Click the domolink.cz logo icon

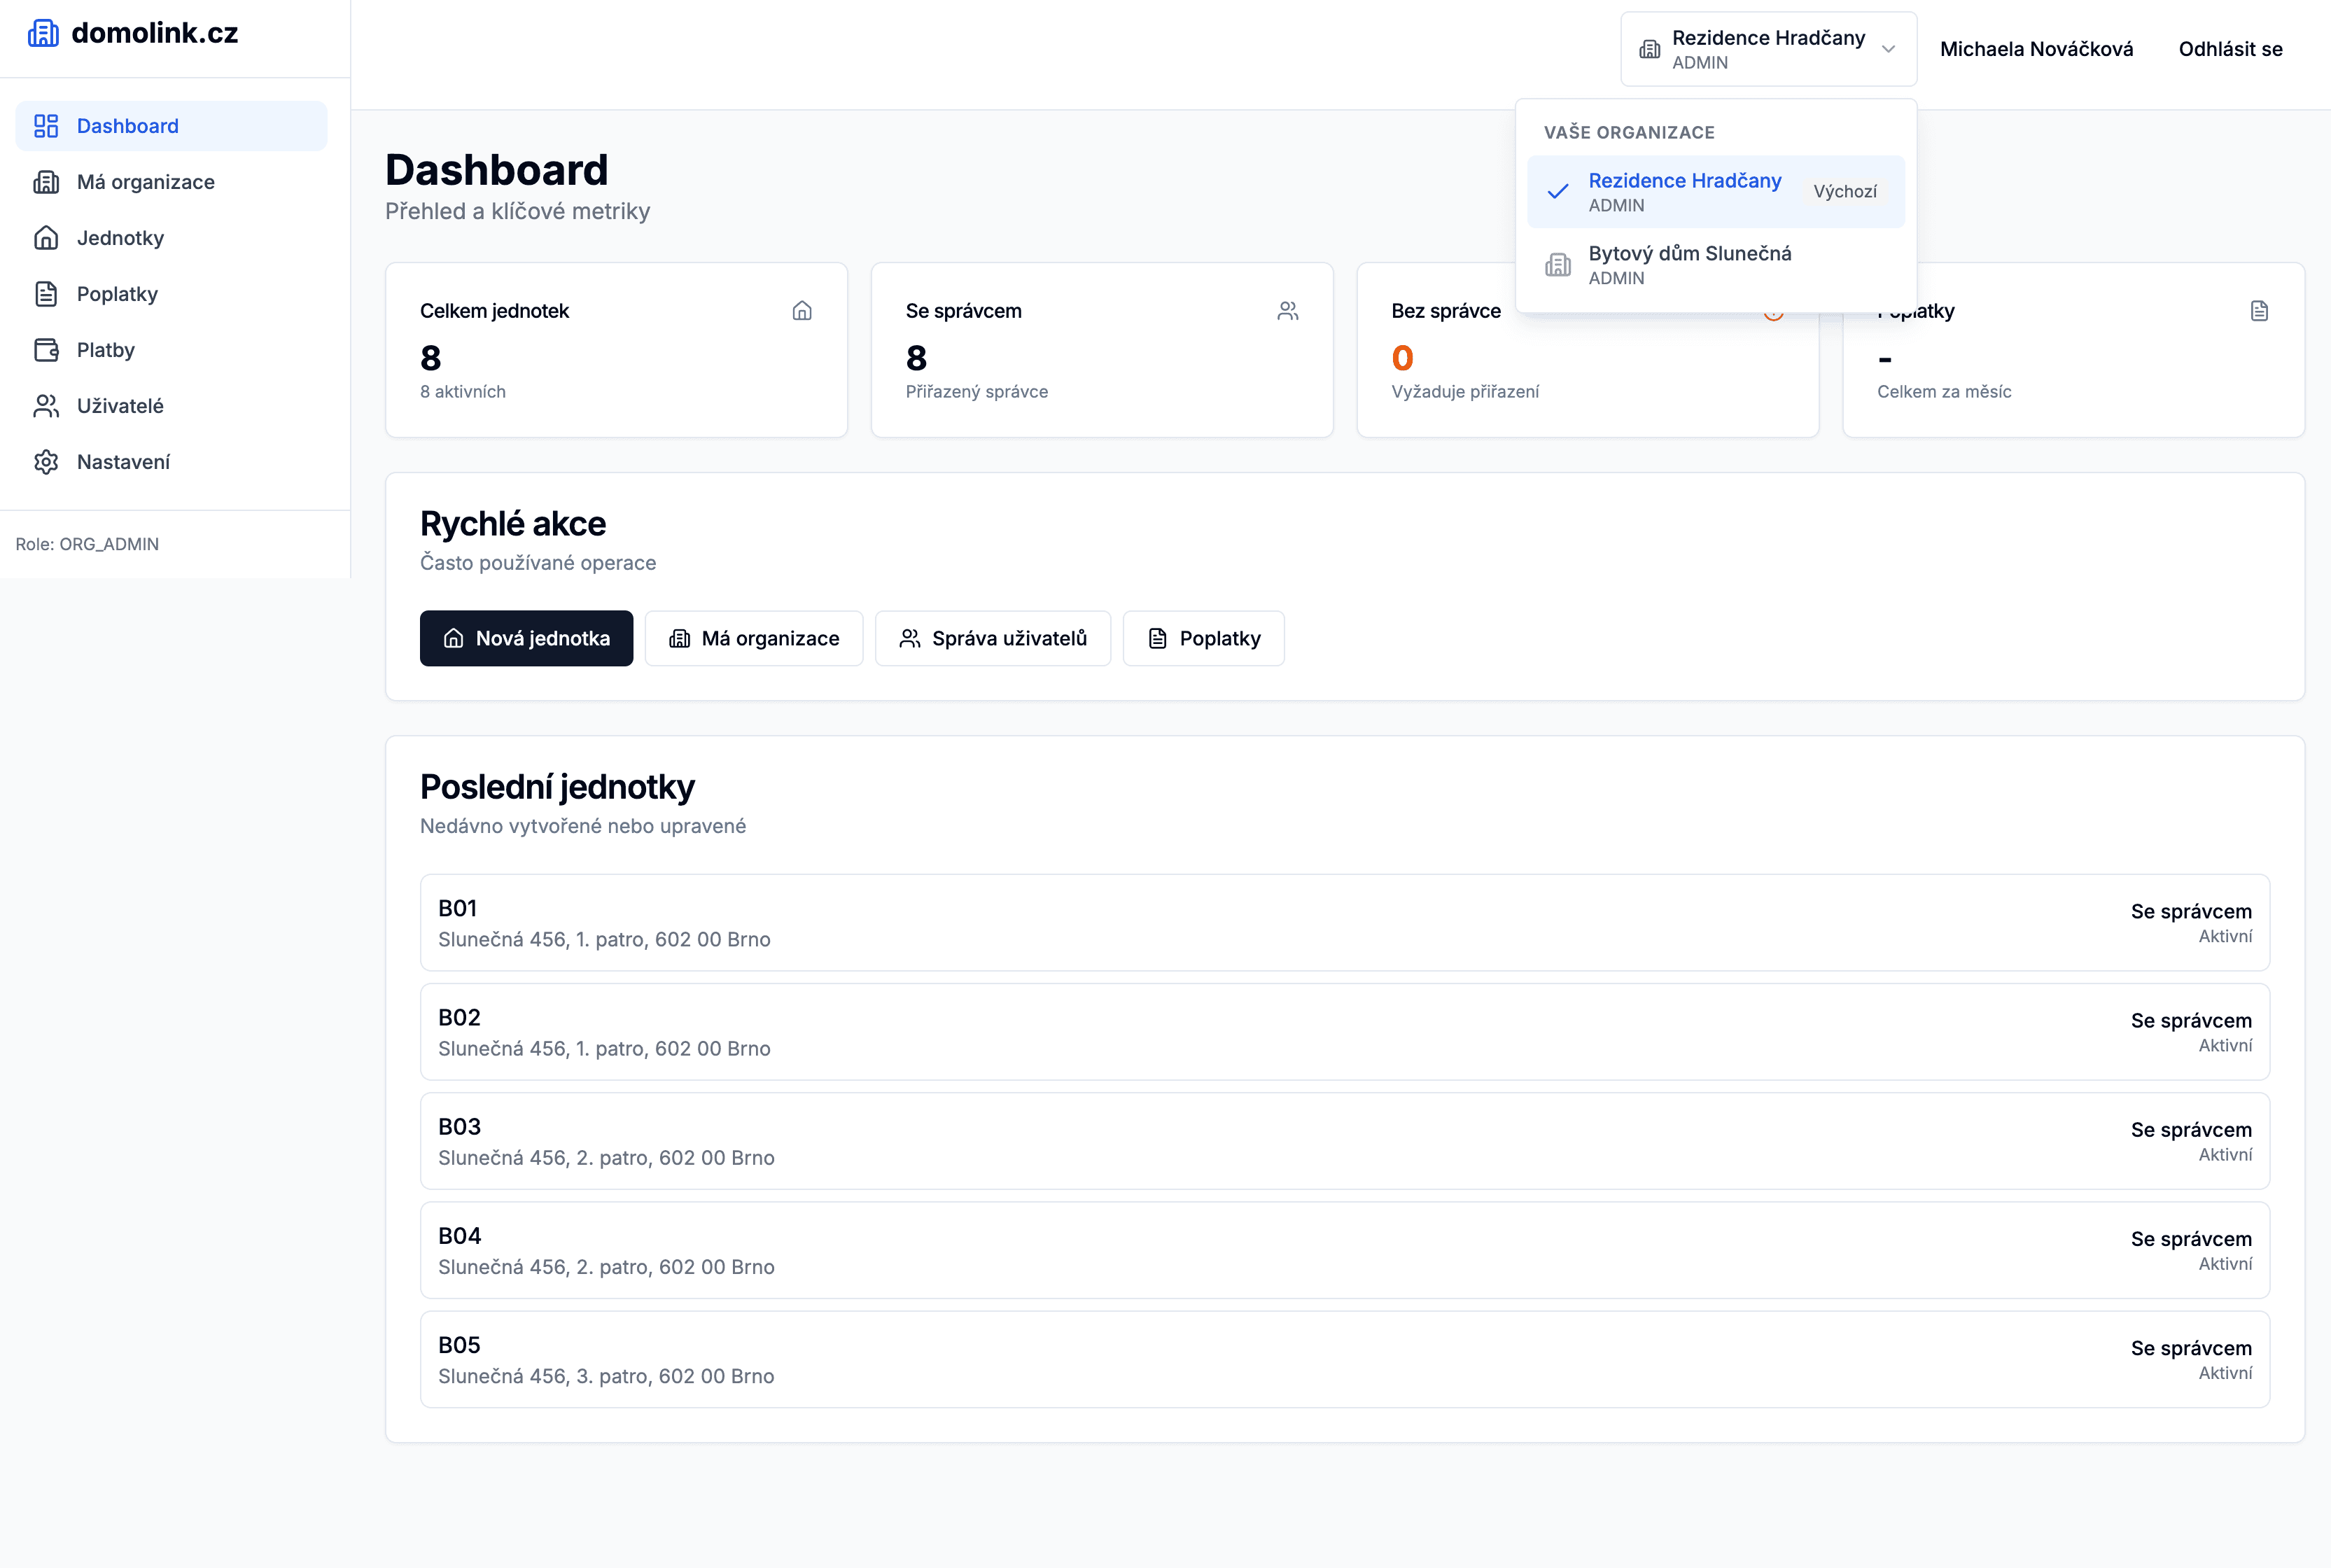click(43, 33)
